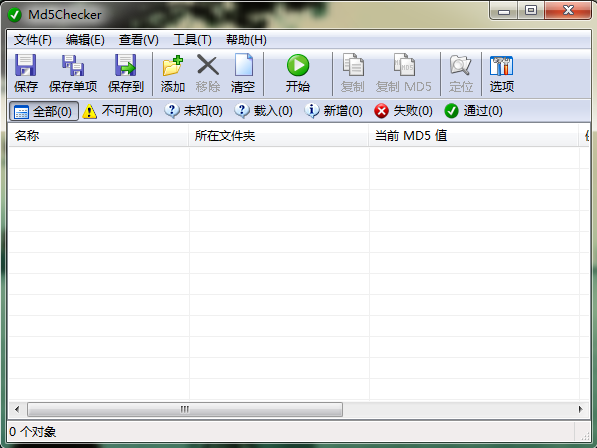Open the 文件(F) menu
This screenshot has height=448, width=597.
33,40
